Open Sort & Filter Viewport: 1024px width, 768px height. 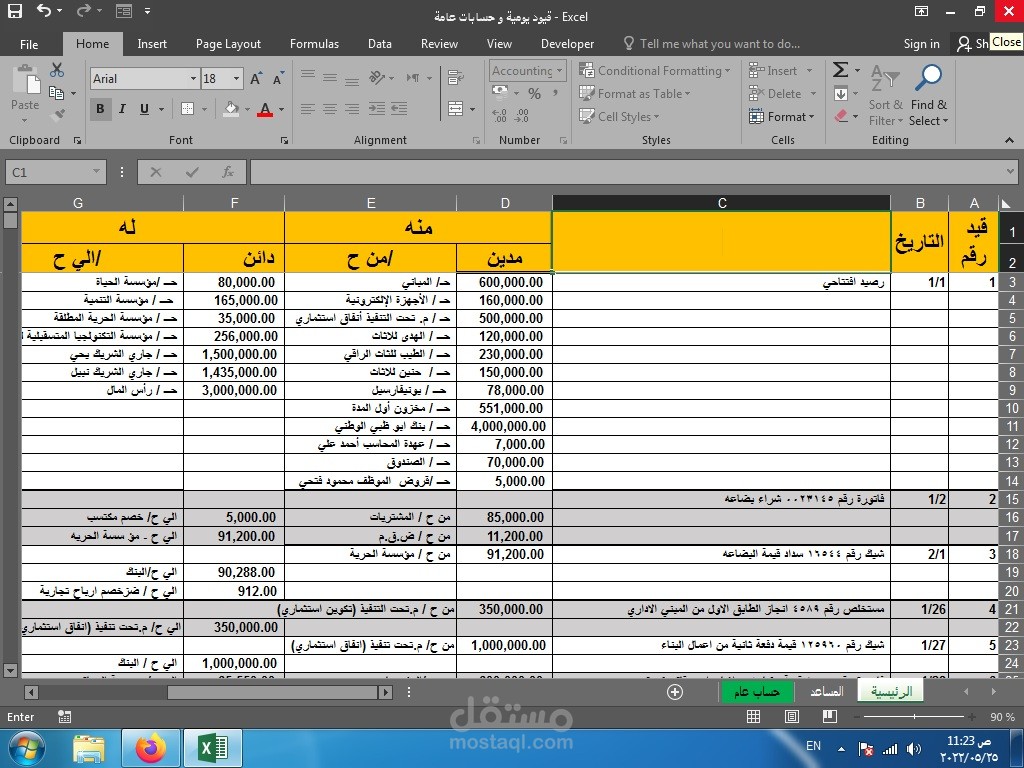886,95
